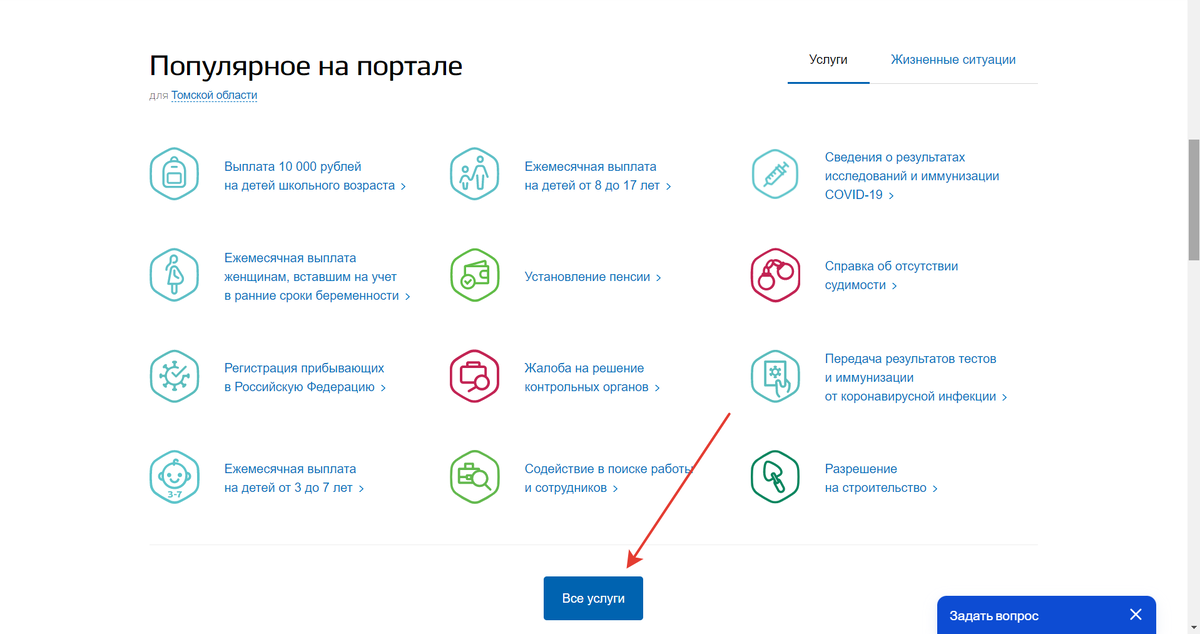Open Передача результатов тестов и иммунизации link
This screenshot has height=634, width=1200.
[915, 378]
